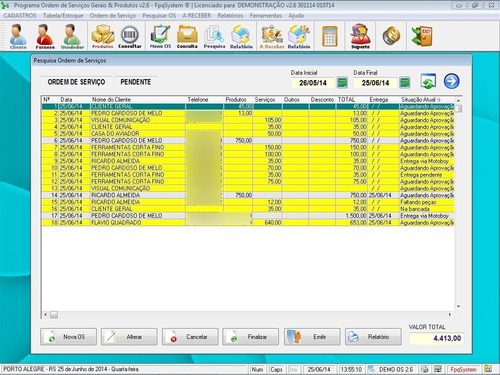
Task: Click the green refresh search icon
Action: point(428,81)
